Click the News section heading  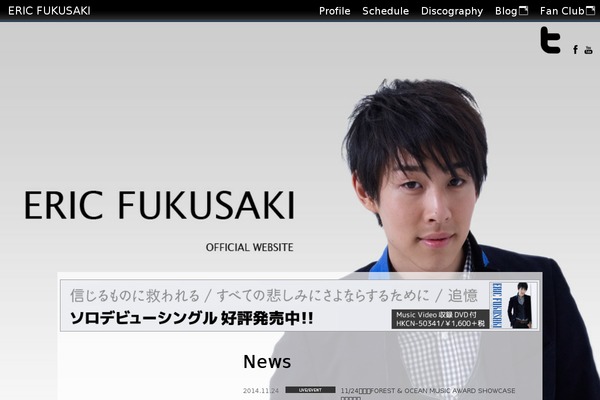click(x=267, y=362)
